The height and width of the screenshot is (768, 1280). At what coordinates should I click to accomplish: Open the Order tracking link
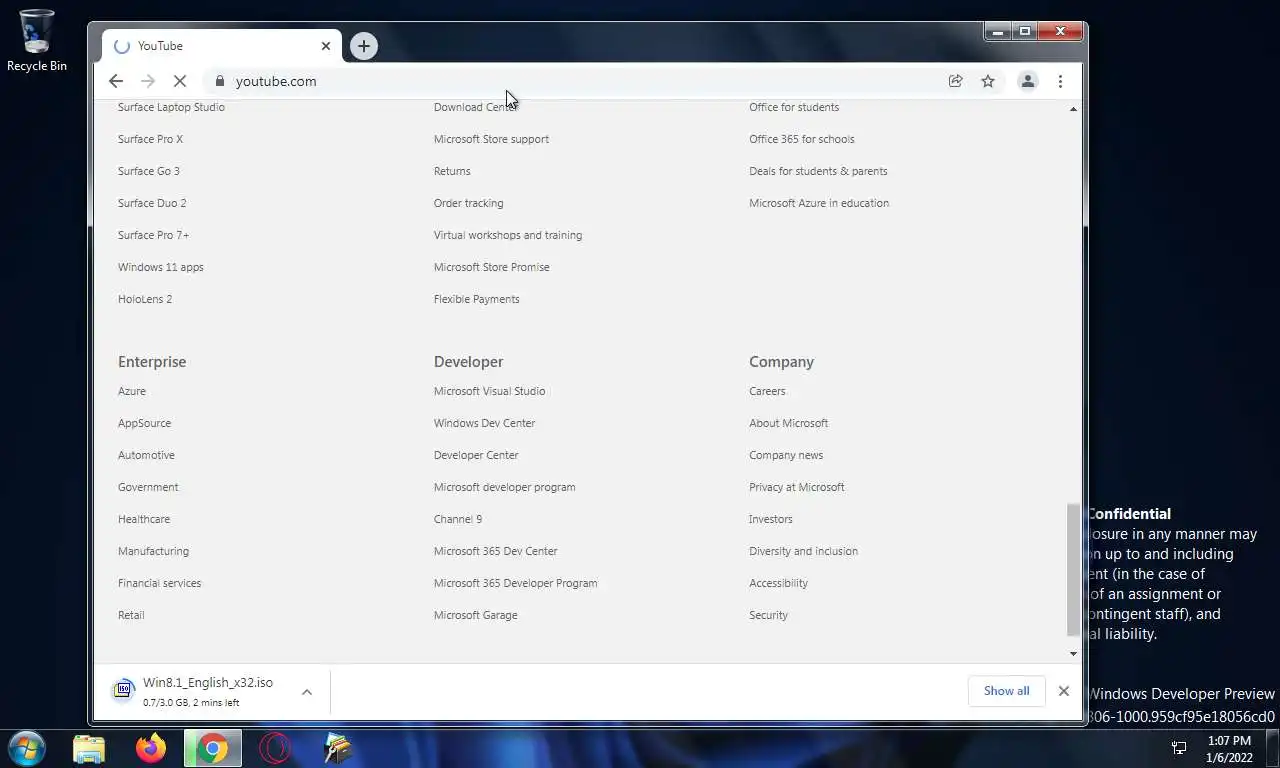468,203
